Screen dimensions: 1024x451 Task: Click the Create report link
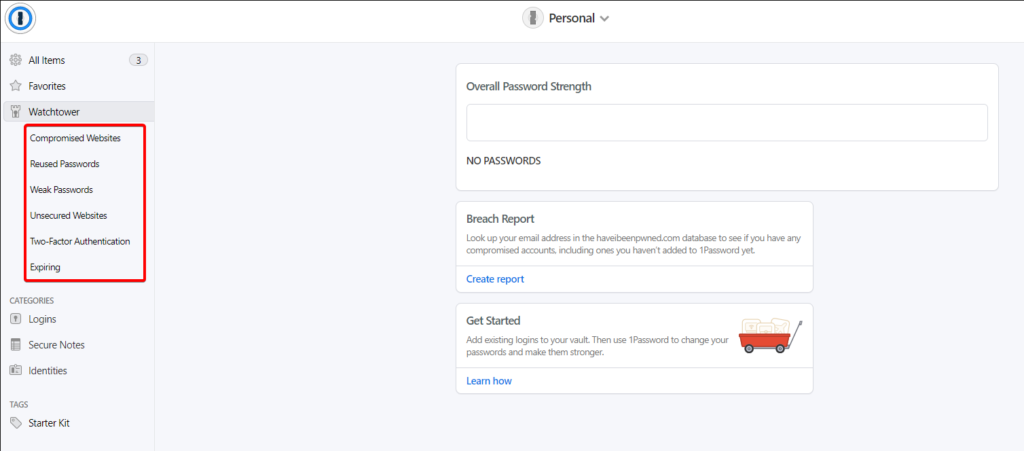tap(495, 279)
